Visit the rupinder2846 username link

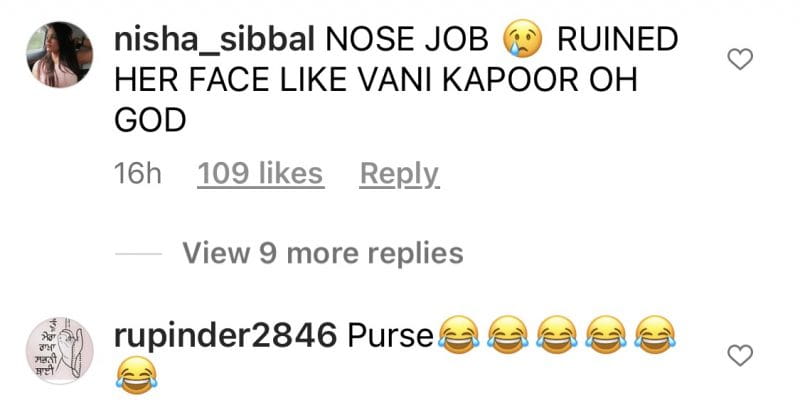click(226, 336)
